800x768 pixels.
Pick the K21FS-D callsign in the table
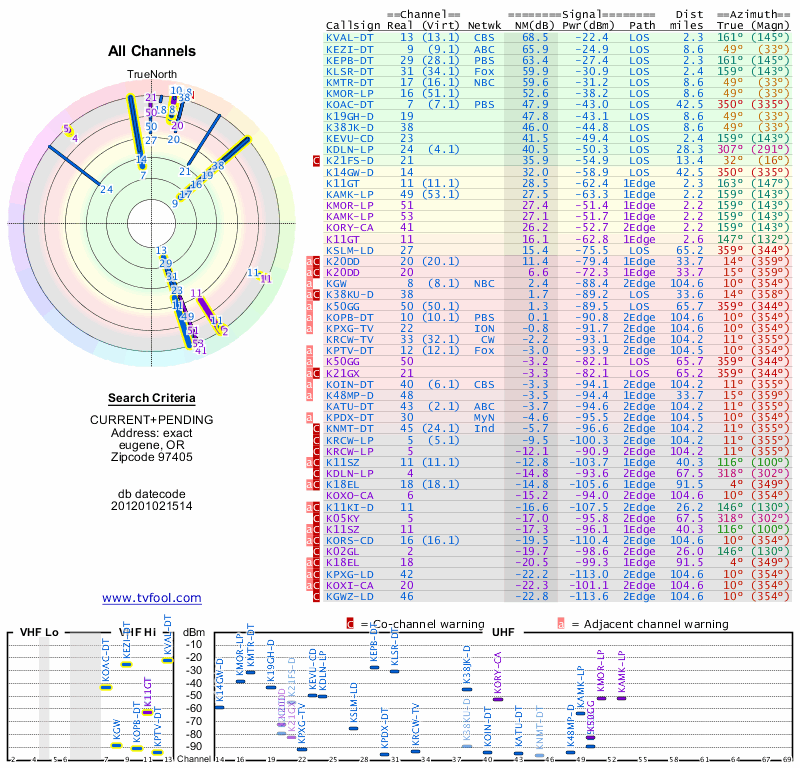(349, 161)
